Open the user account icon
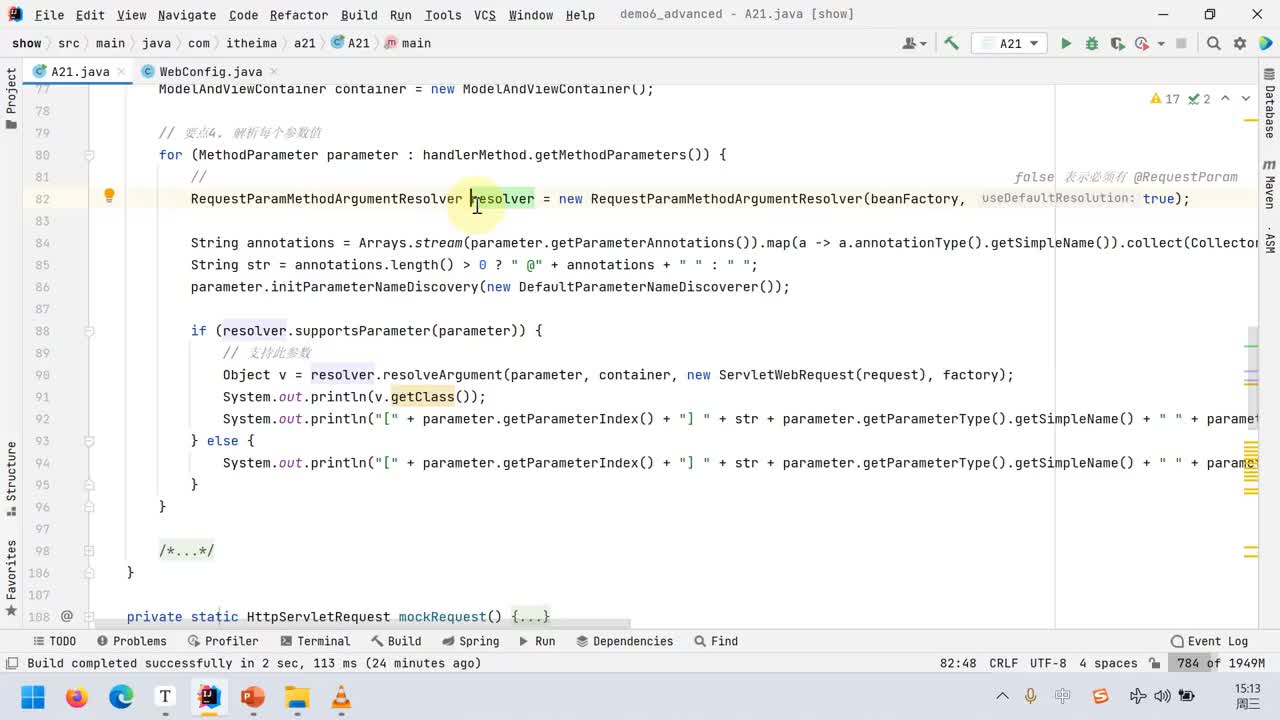This screenshot has height=720, width=1280. pyautogui.click(x=913, y=43)
